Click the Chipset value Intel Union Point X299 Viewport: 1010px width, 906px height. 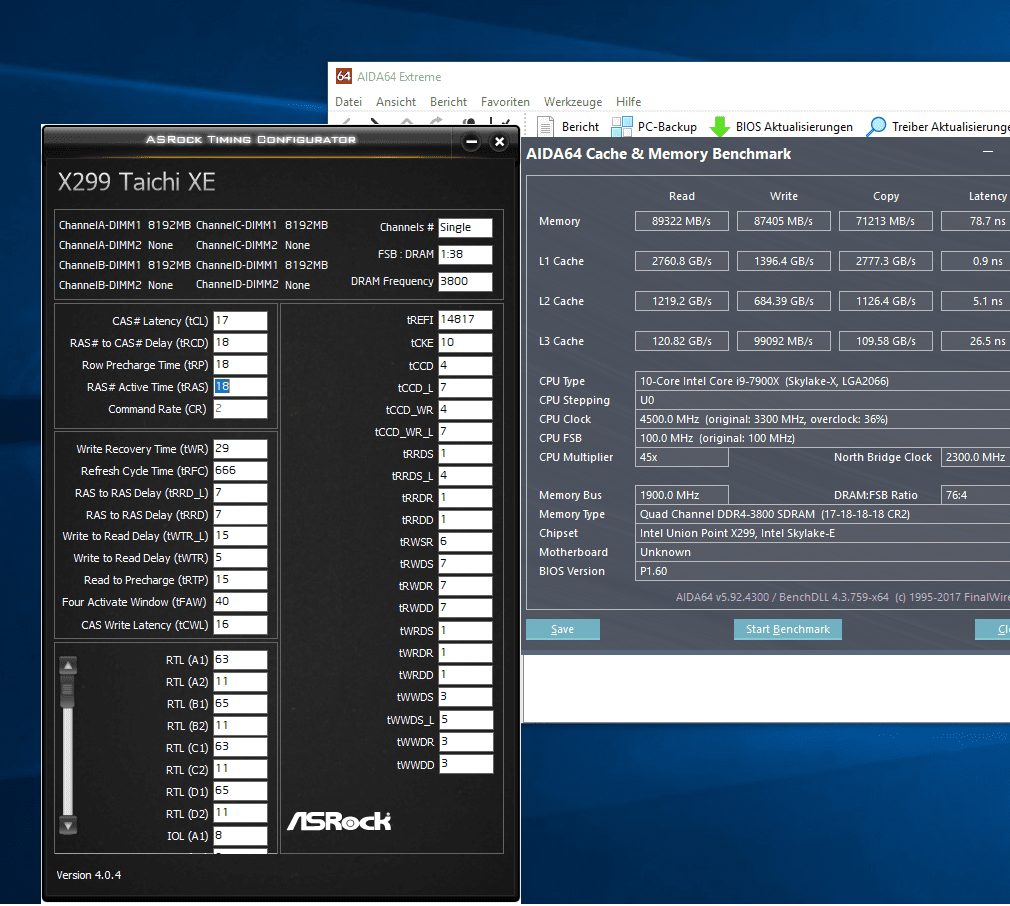pyautogui.click(x=822, y=533)
